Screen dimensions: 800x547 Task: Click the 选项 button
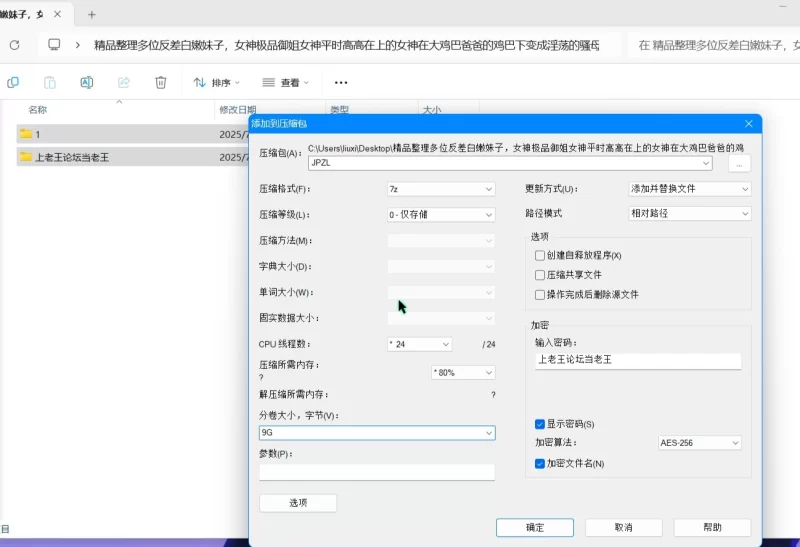[x=298, y=503]
